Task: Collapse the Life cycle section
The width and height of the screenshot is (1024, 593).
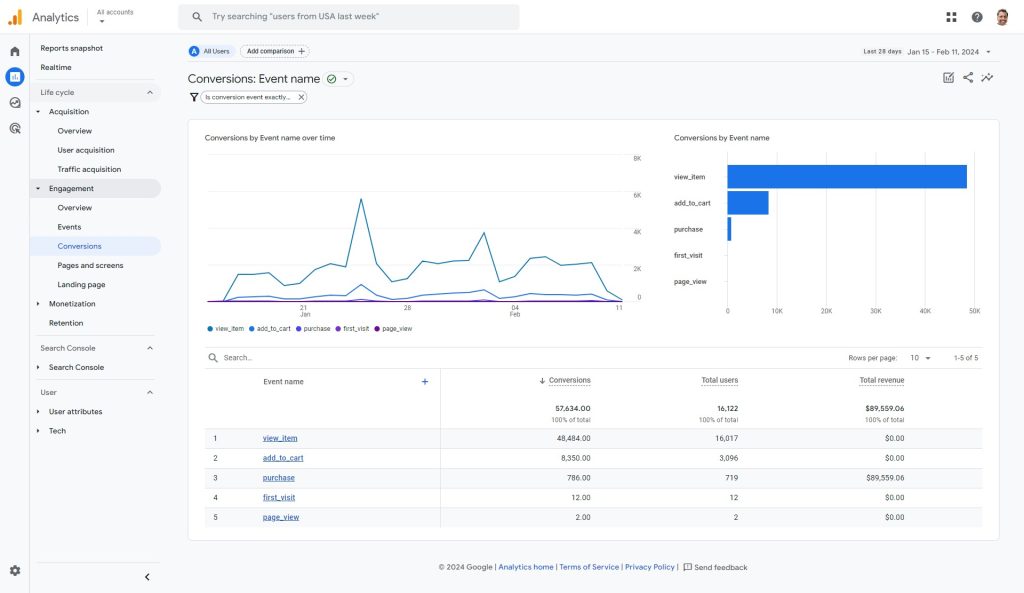Action: [150, 93]
